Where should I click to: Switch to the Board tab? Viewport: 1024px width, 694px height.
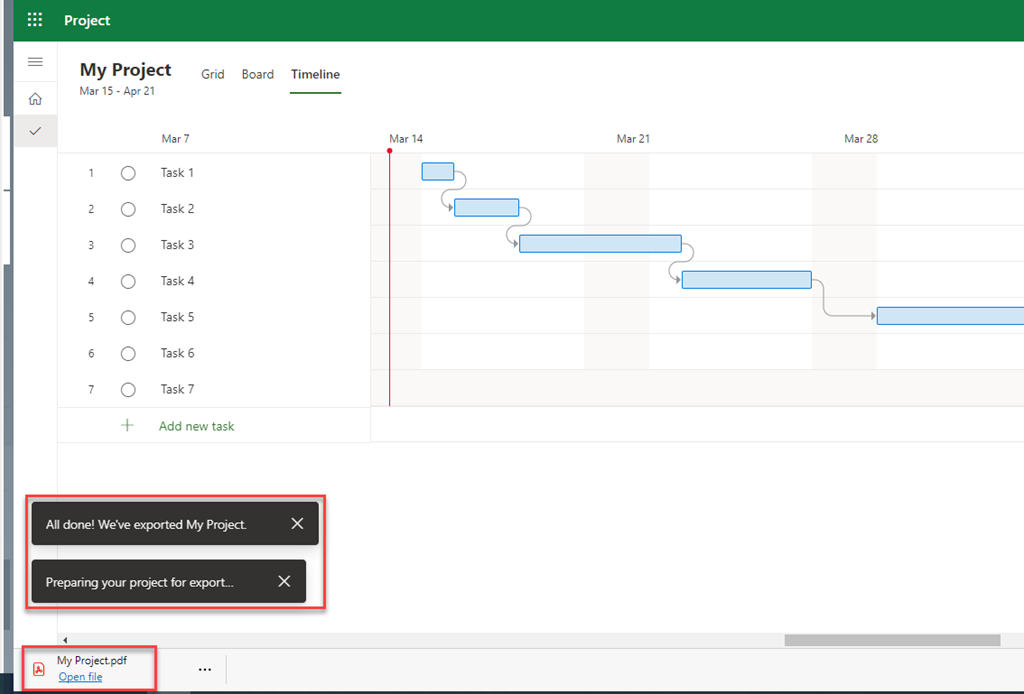pyautogui.click(x=257, y=74)
